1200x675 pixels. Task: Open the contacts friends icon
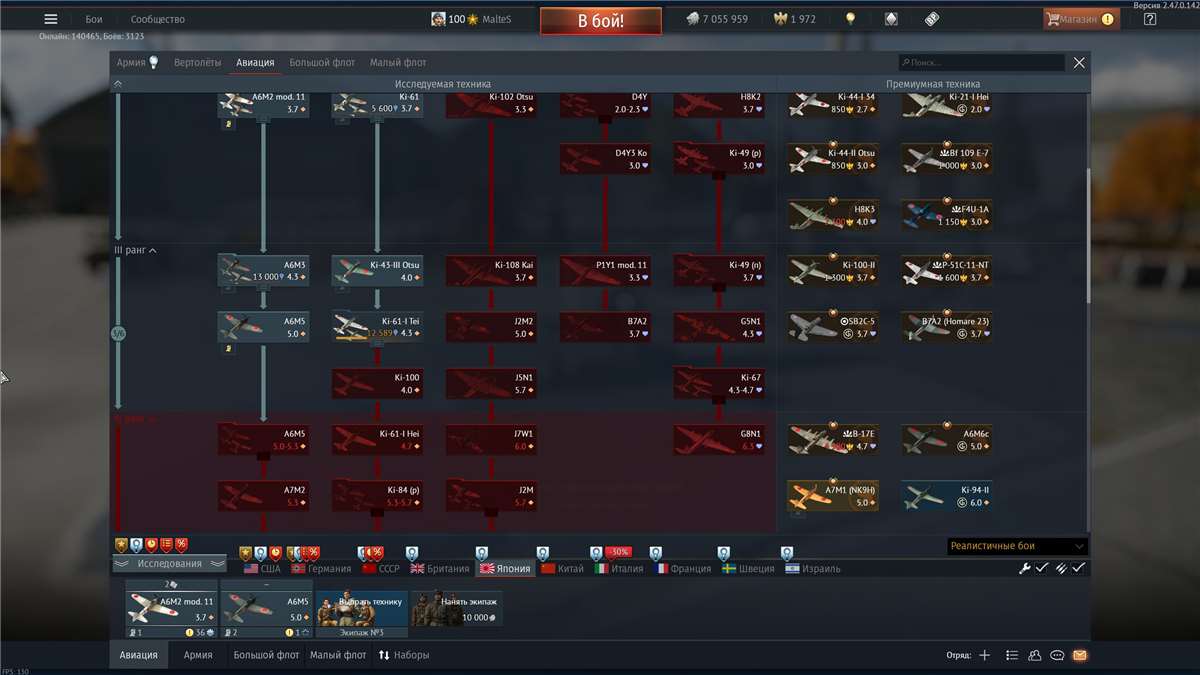1035,655
